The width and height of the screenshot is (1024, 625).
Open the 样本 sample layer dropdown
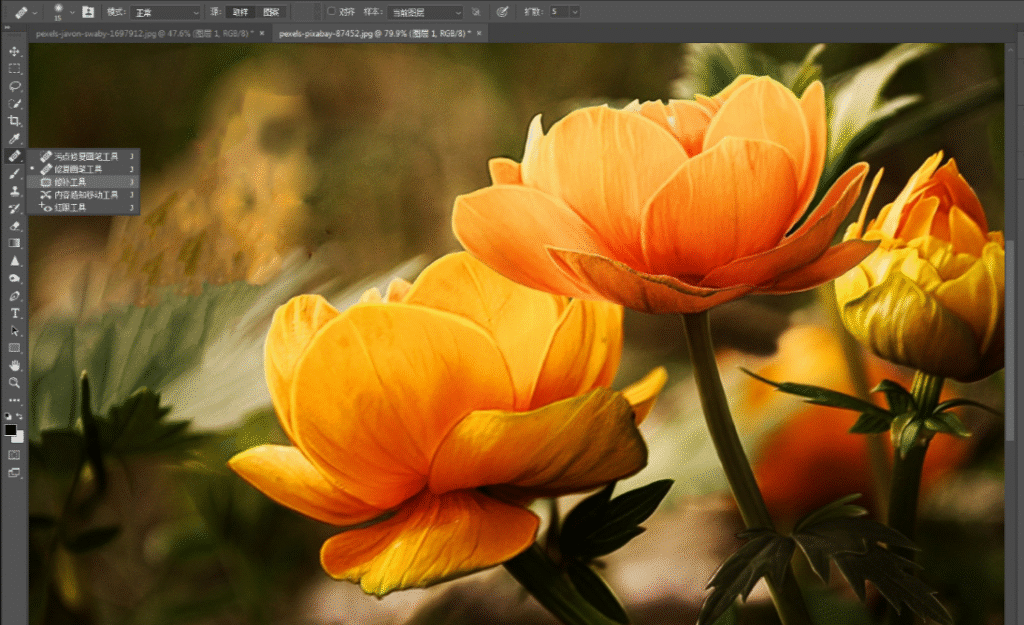click(425, 12)
